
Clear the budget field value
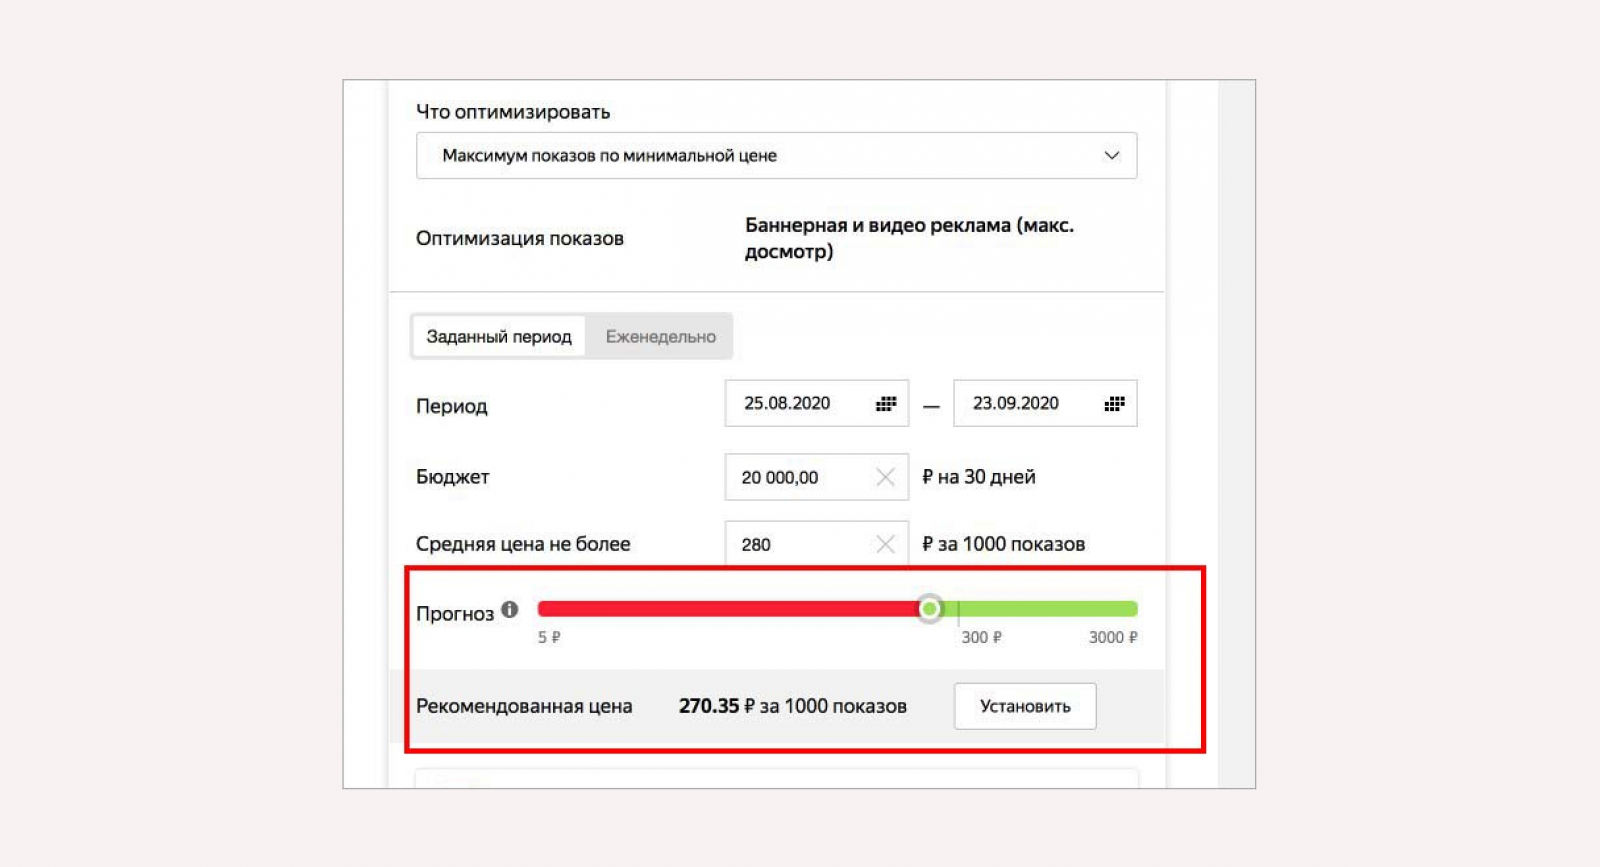pos(885,477)
